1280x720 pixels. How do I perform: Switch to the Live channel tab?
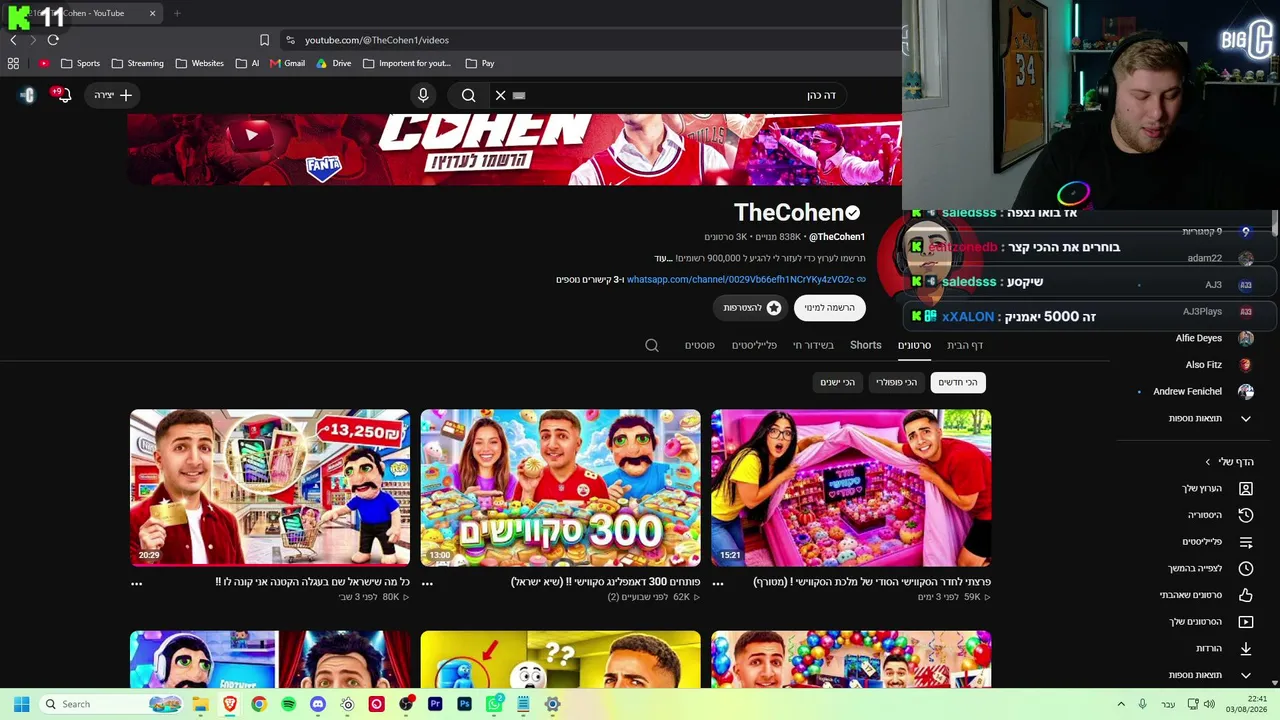tap(813, 345)
